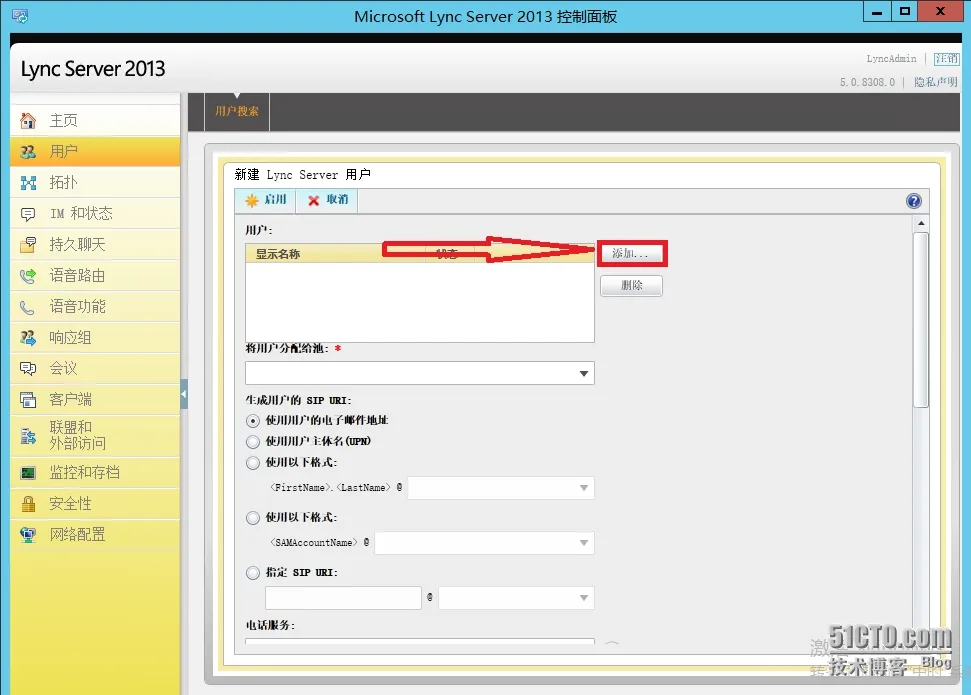Open the 将用户分配给池 pool dropdown

coord(420,374)
